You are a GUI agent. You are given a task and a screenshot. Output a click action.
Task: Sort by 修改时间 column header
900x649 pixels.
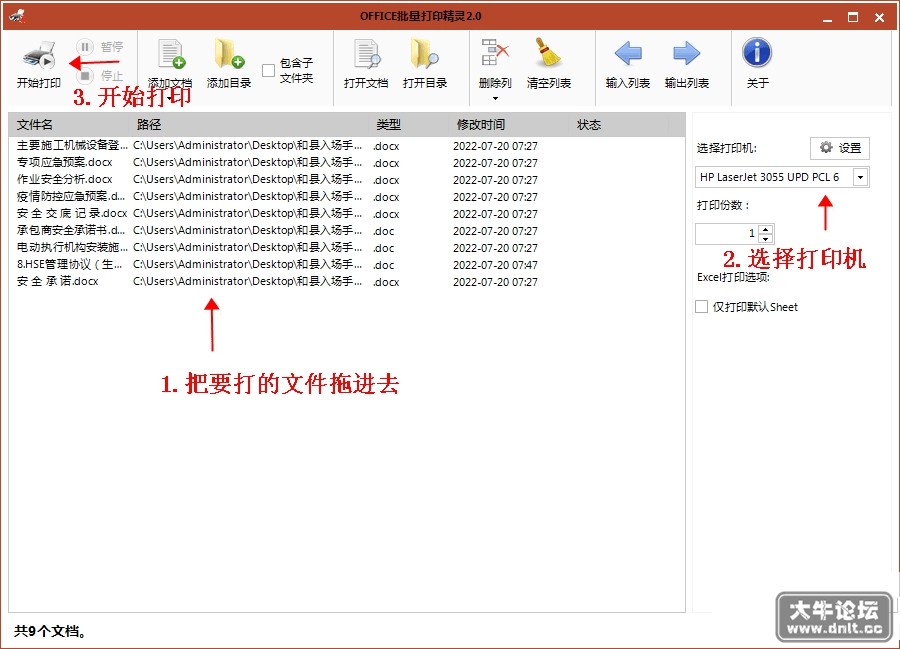(x=509, y=125)
